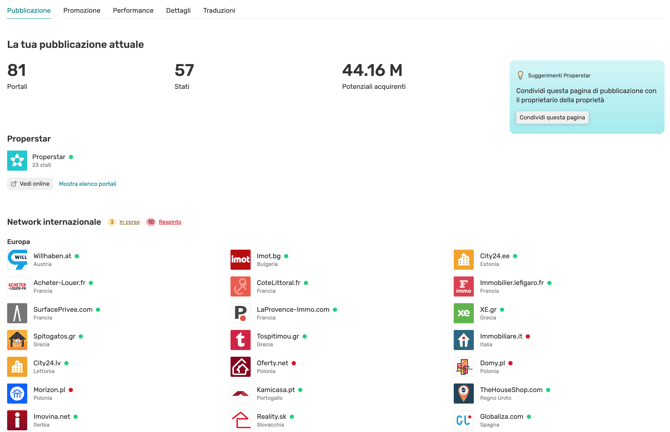Switch to the Pubblicazione tab
The height and width of the screenshot is (432, 670).
click(29, 10)
